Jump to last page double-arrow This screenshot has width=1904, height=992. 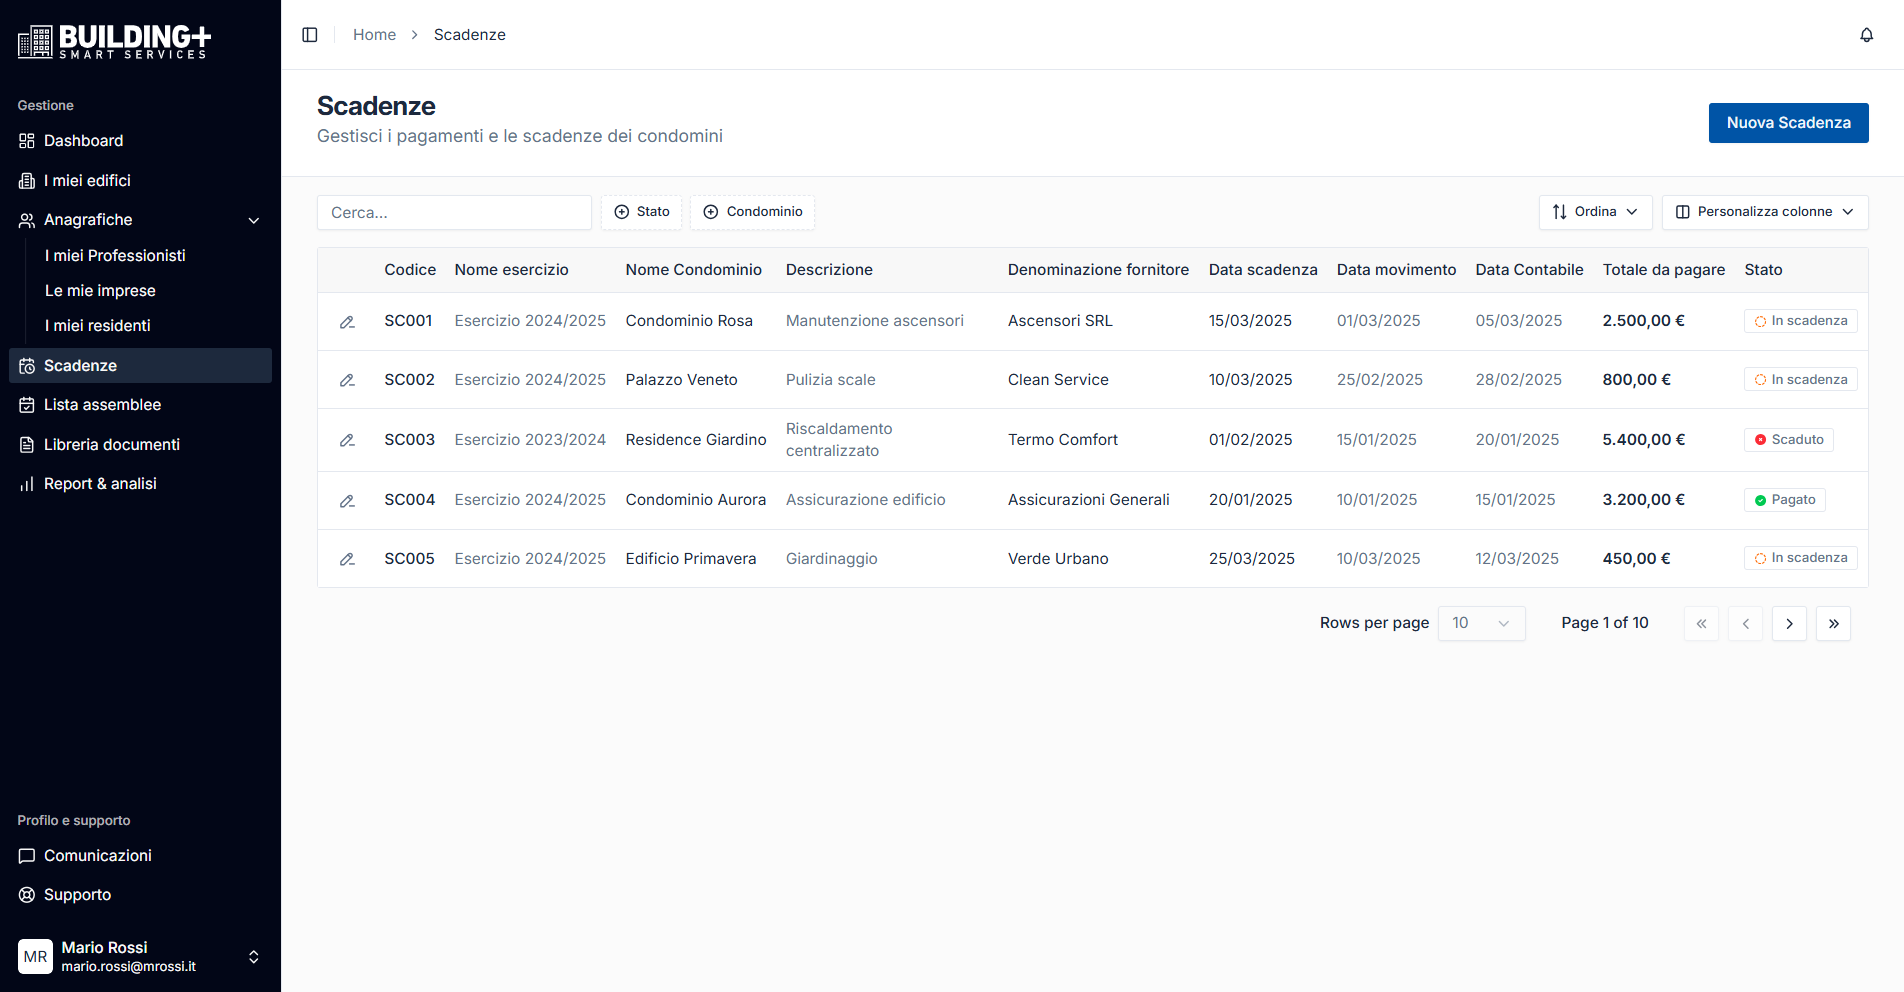[1833, 623]
